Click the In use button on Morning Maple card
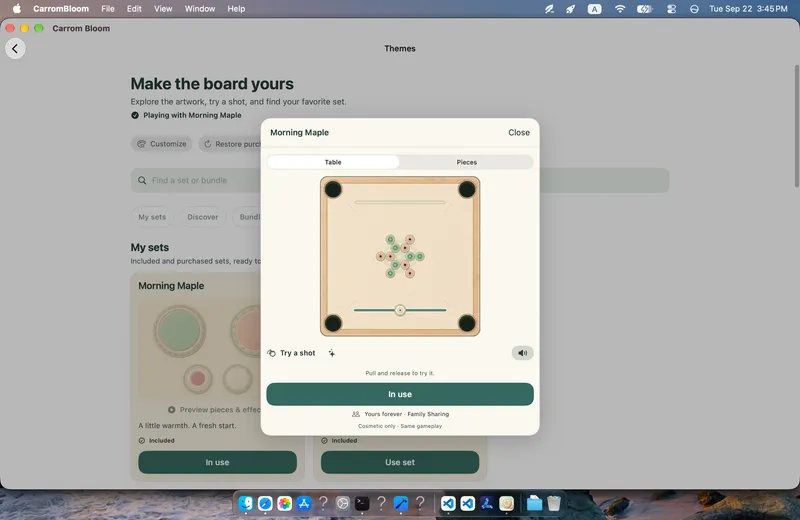This screenshot has width=800, height=520. click(217, 462)
